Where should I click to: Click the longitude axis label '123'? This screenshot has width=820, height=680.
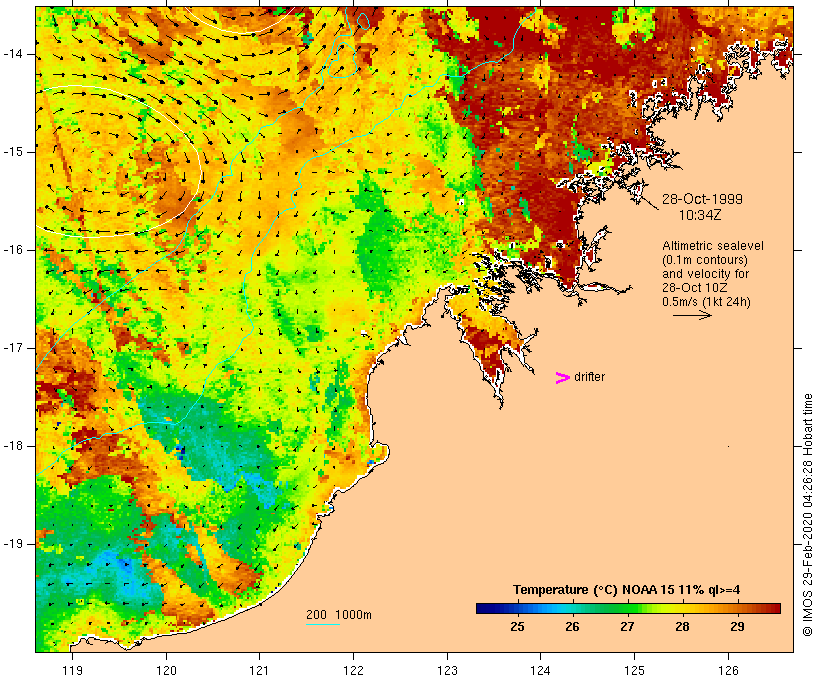point(447,670)
